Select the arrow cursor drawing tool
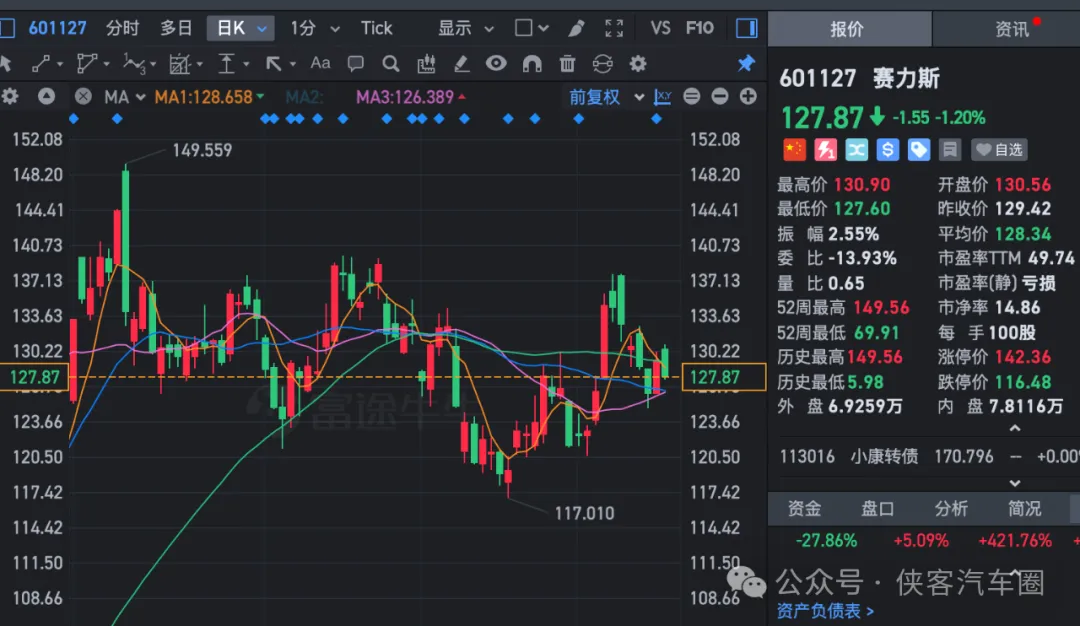This screenshot has height=626, width=1080. coord(6,64)
